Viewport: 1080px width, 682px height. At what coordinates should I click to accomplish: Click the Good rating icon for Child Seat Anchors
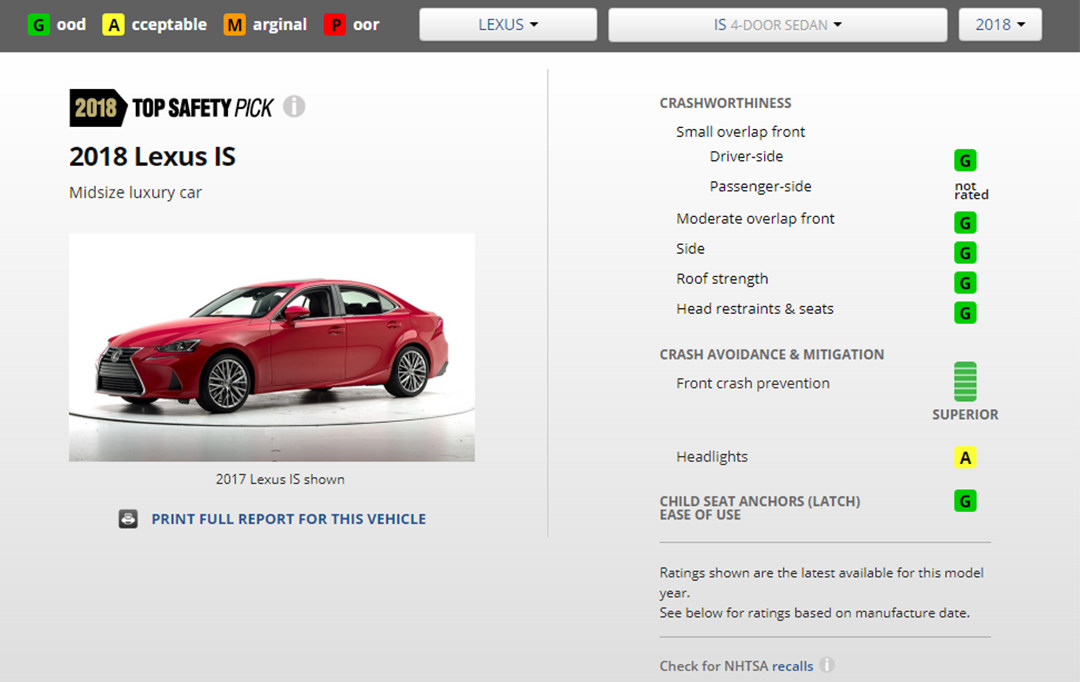click(x=965, y=500)
